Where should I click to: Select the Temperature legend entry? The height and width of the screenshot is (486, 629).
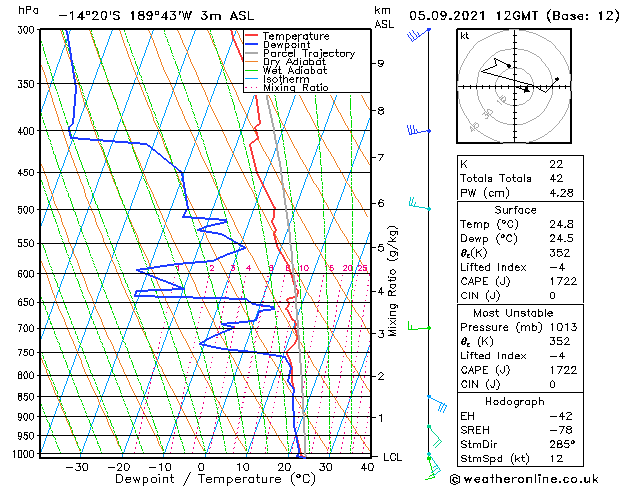[287, 36]
